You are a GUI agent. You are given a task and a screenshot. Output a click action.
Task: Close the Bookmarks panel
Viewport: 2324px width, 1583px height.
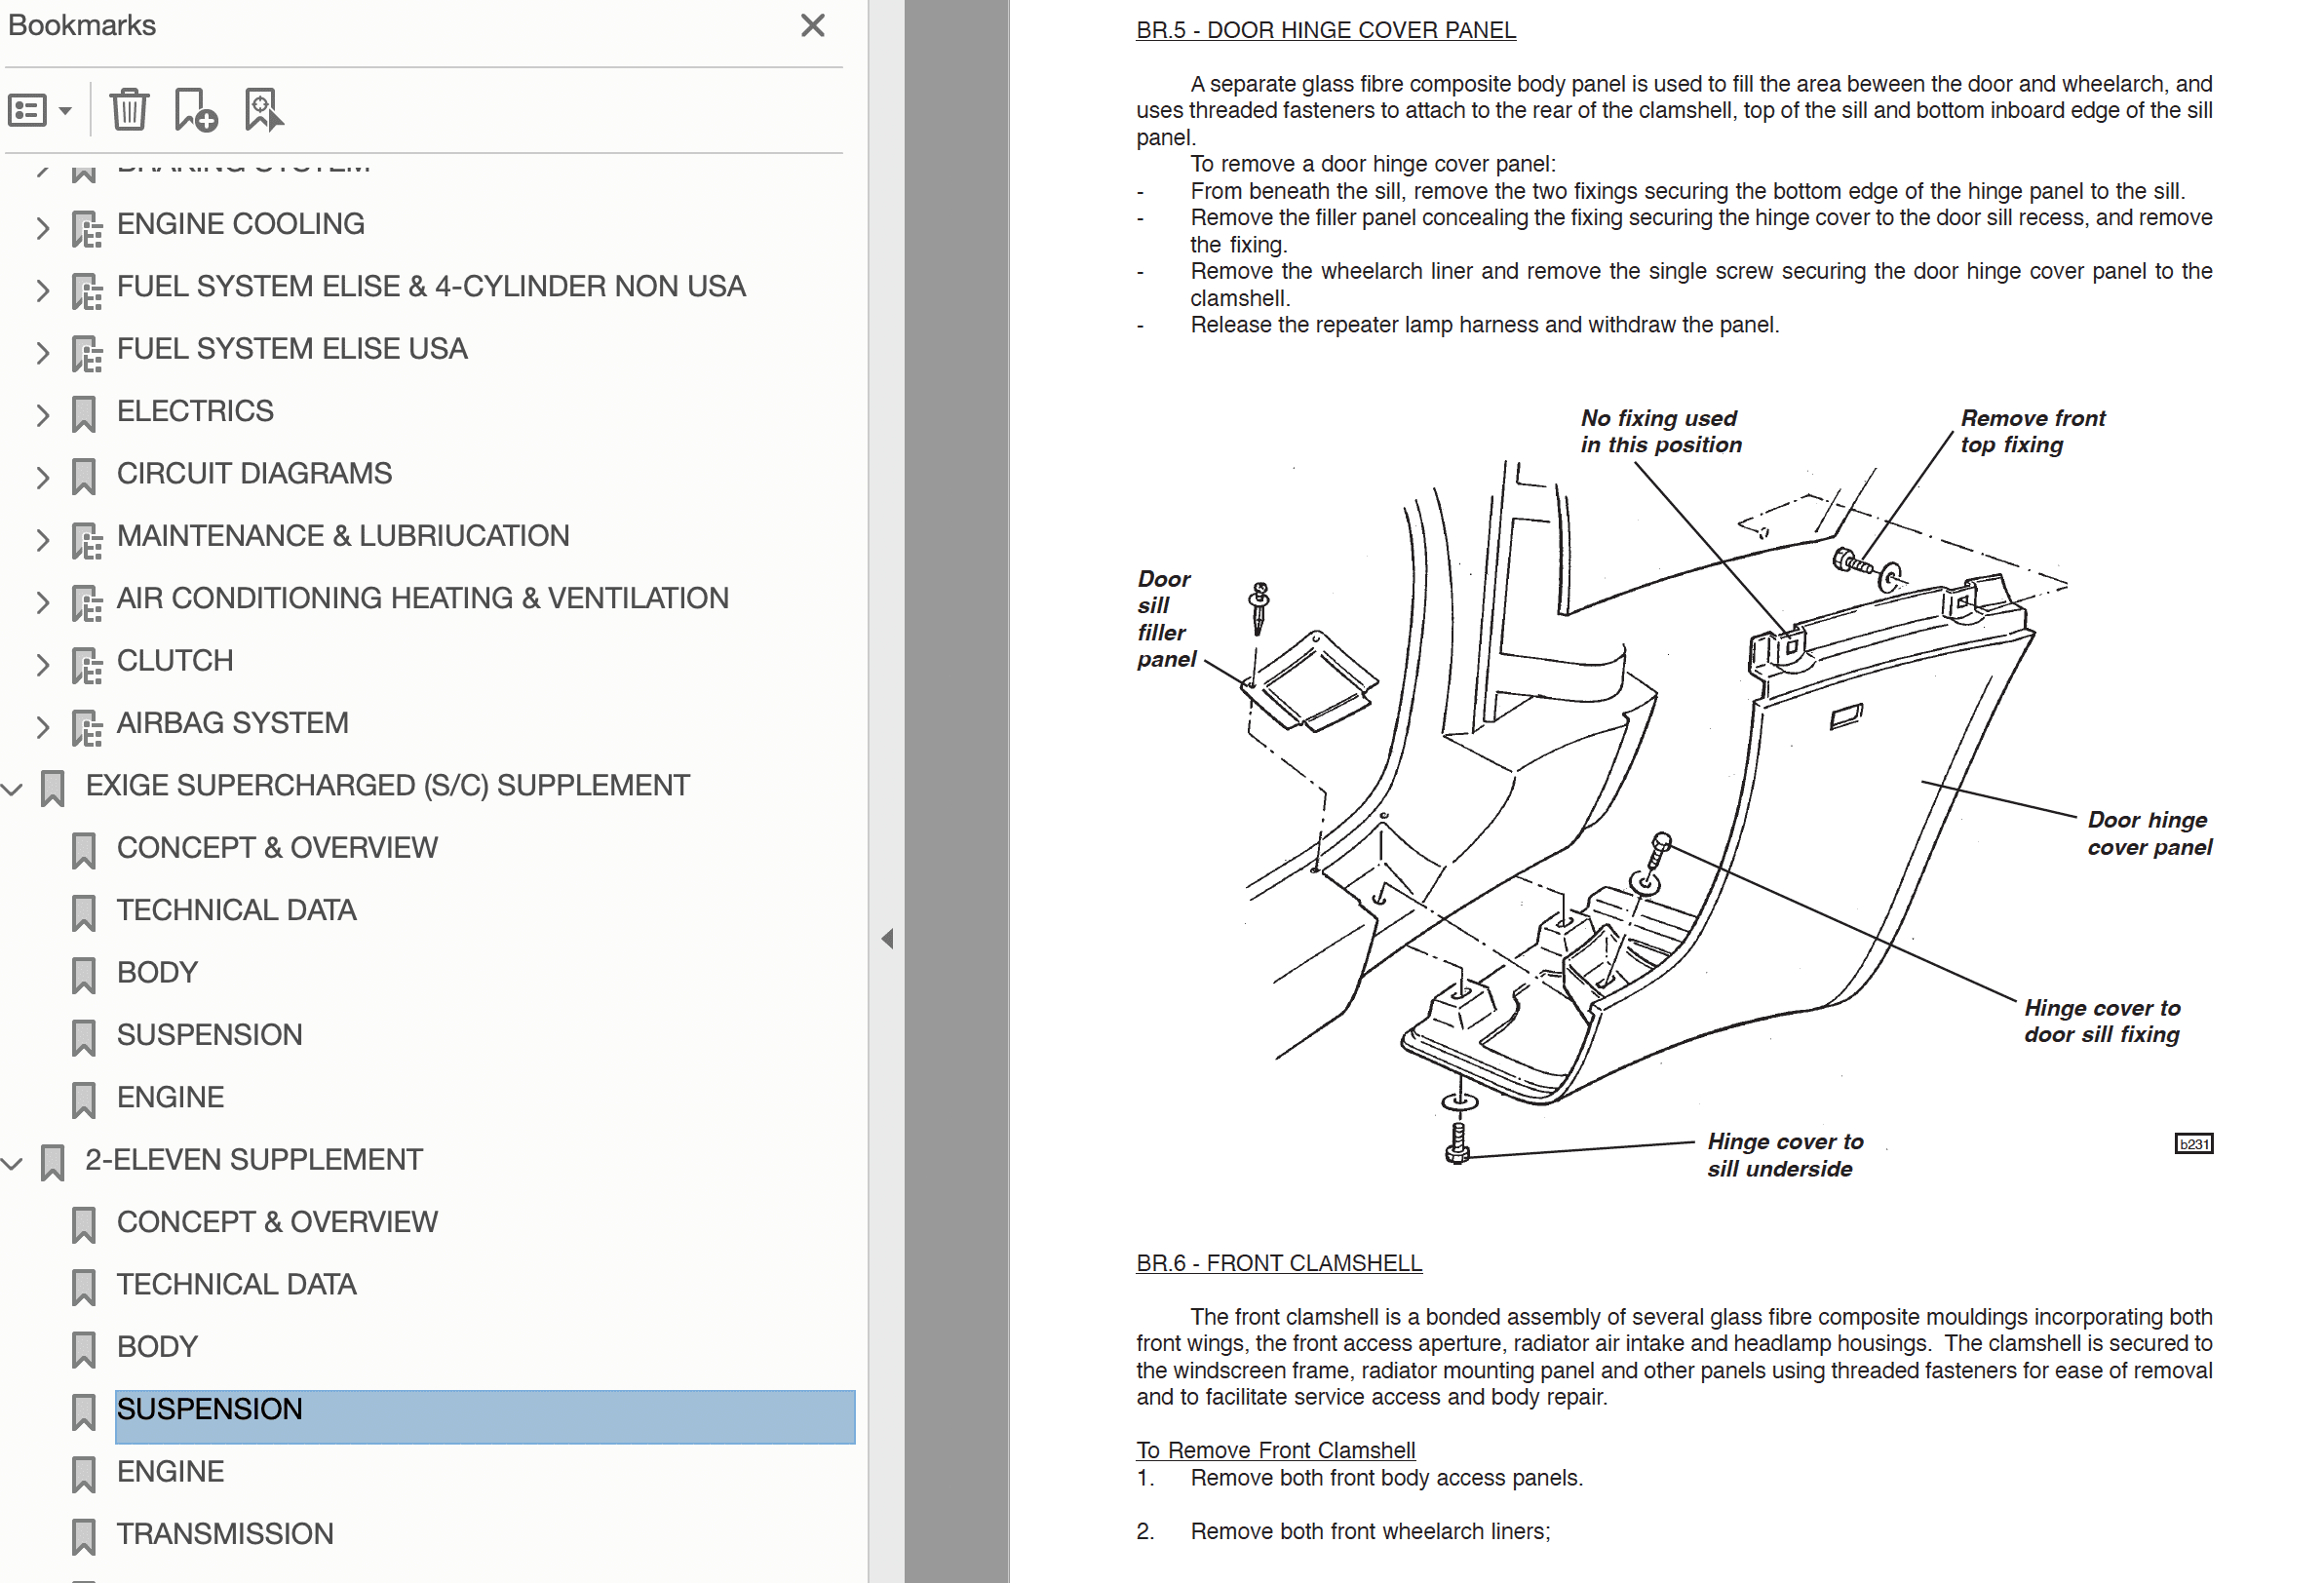[812, 26]
